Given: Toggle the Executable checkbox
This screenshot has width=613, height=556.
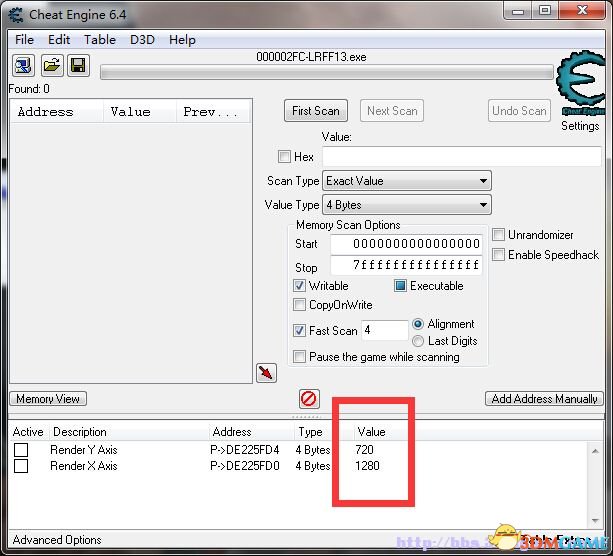Looking at the screenshot, I should pos(400,286).
